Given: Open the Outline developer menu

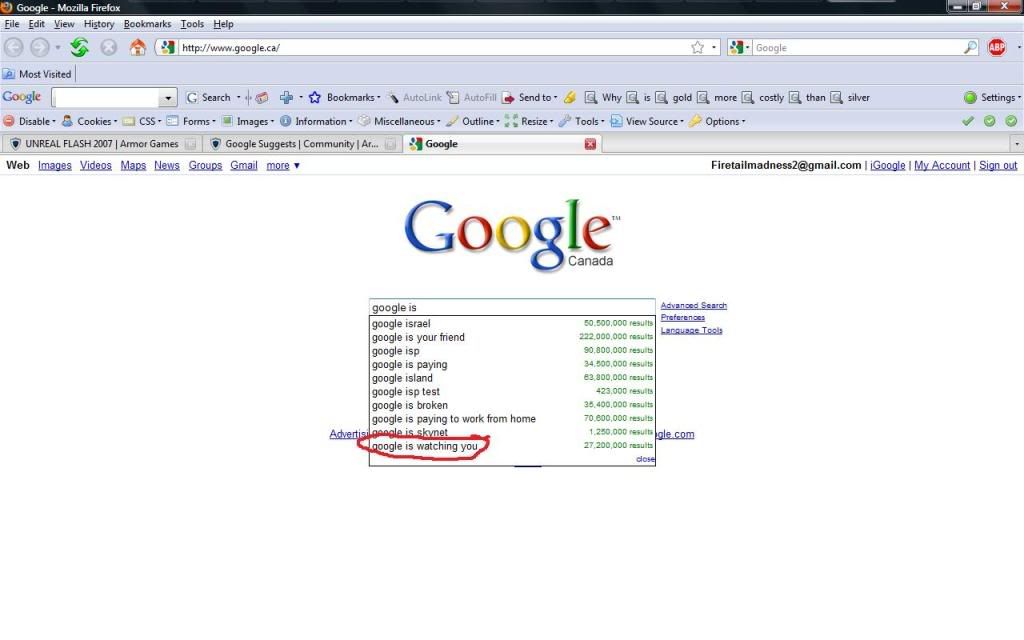Looking at the screenshot, I should pyautogui.click(x=472, y=121).
